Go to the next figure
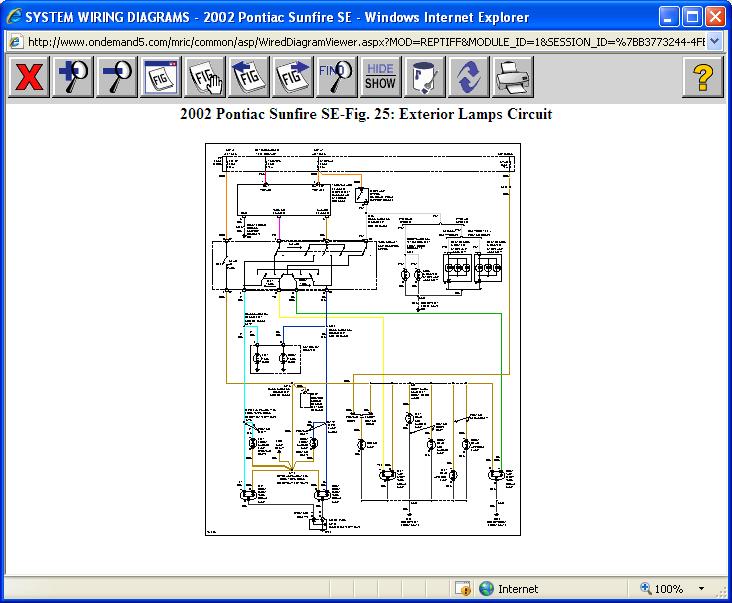This screenshot has height=603, width=732. (x=292, y=77)
